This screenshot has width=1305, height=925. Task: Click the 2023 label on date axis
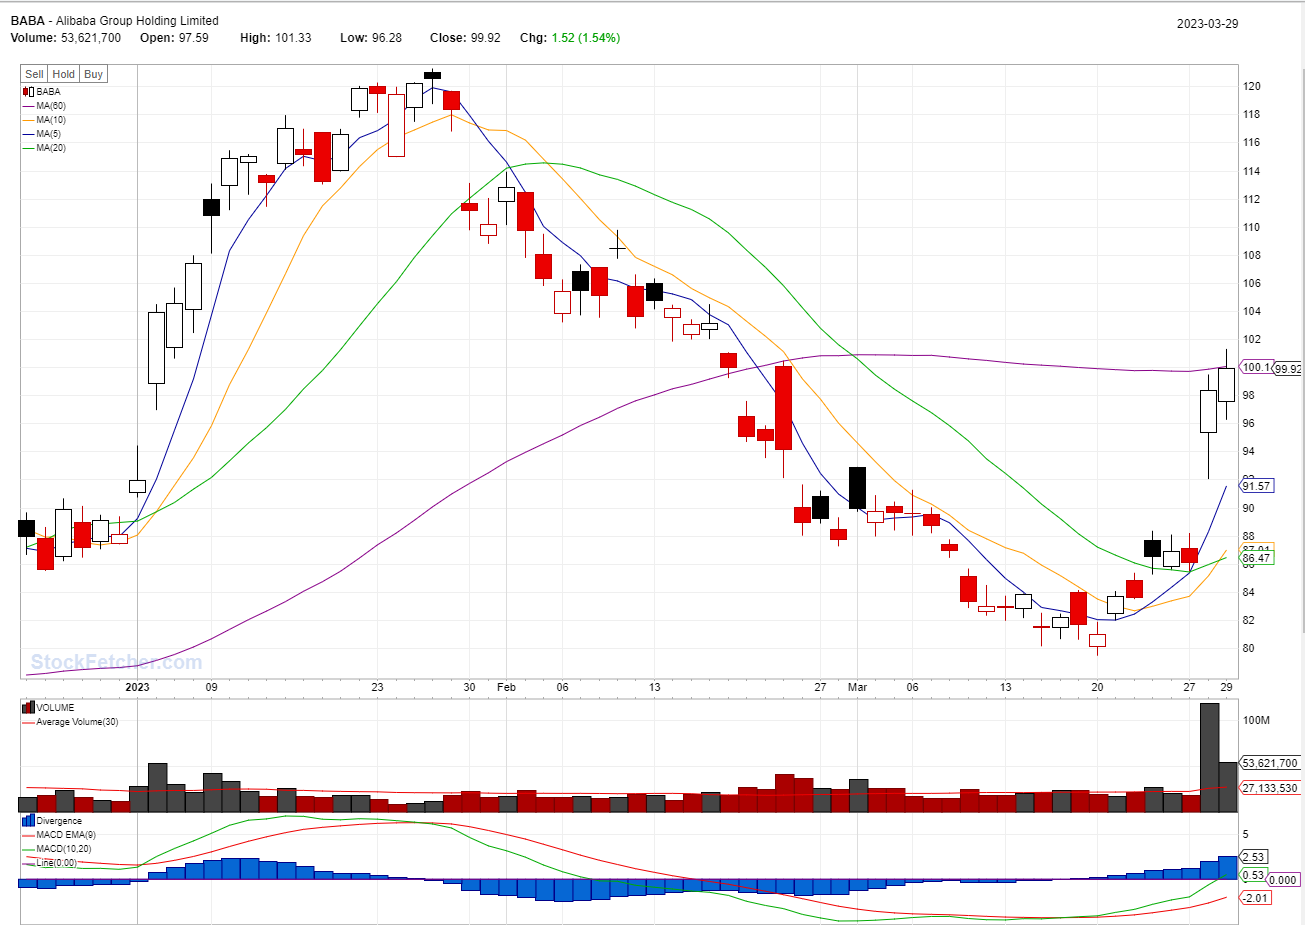pyautogui.click(x=137, y=687)
